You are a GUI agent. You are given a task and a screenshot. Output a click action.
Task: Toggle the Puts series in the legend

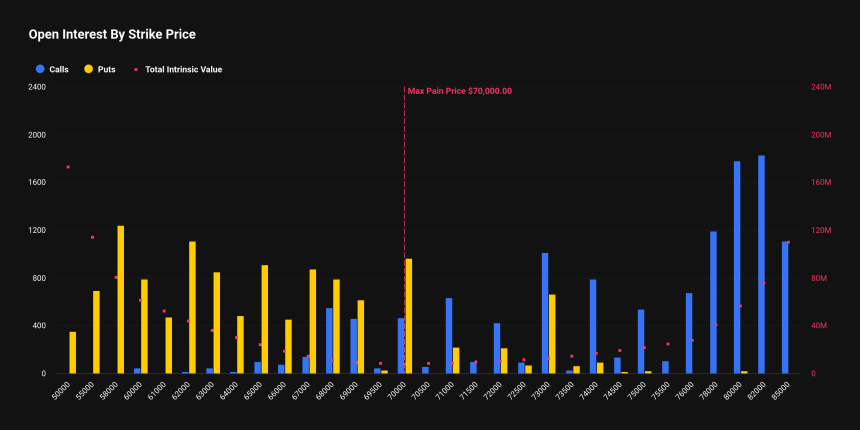click(x=106, y=69)
